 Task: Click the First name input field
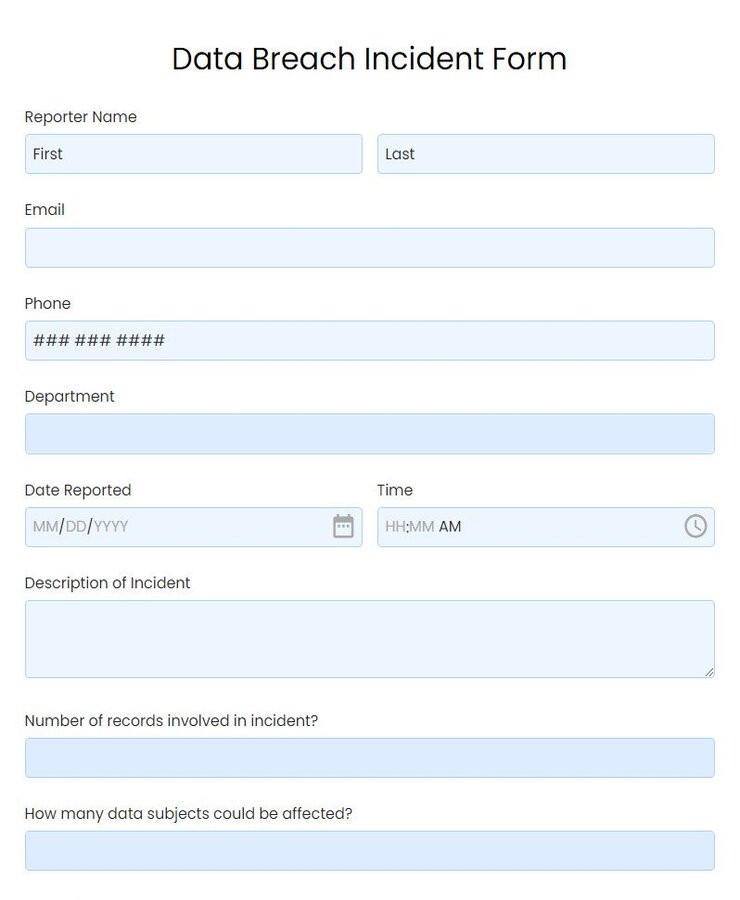click(x=193, y=153)
